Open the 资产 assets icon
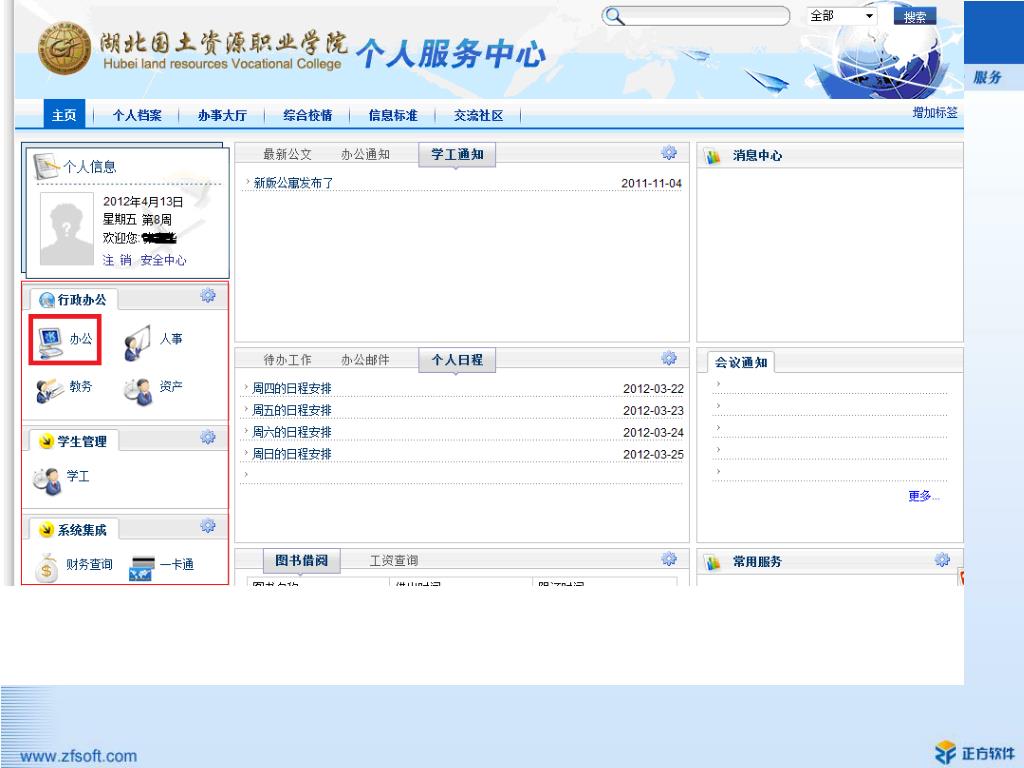Viewport: 1024px width, 768px height. [137, 389]
